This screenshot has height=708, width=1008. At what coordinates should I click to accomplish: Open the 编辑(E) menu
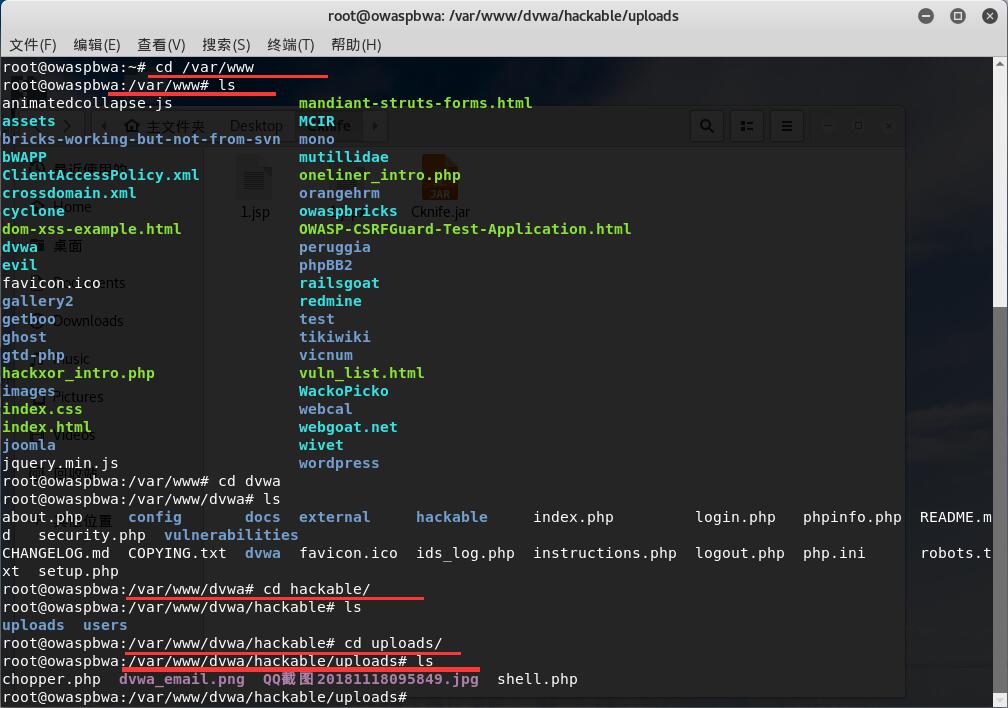click(x=96, y=45)
